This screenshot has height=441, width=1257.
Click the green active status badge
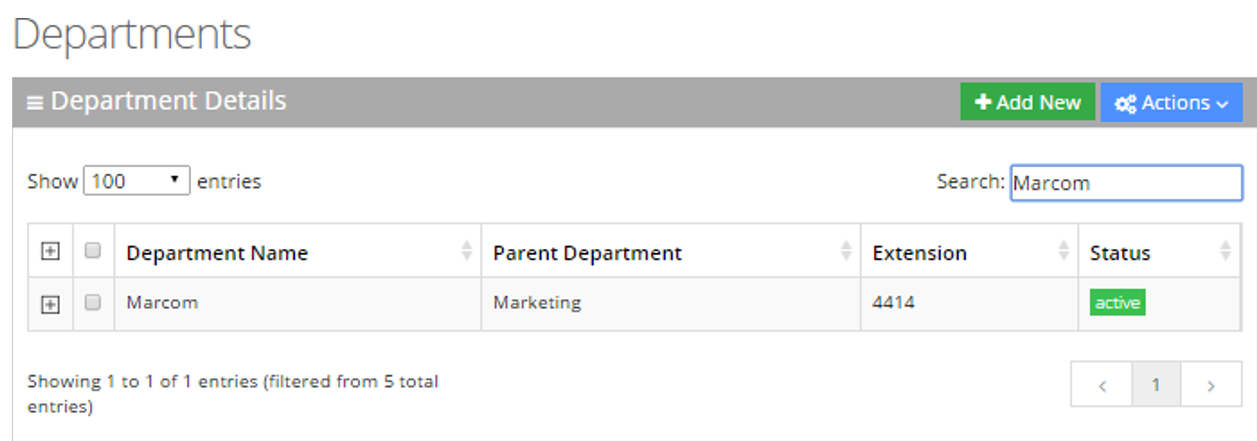point(1117,303)
